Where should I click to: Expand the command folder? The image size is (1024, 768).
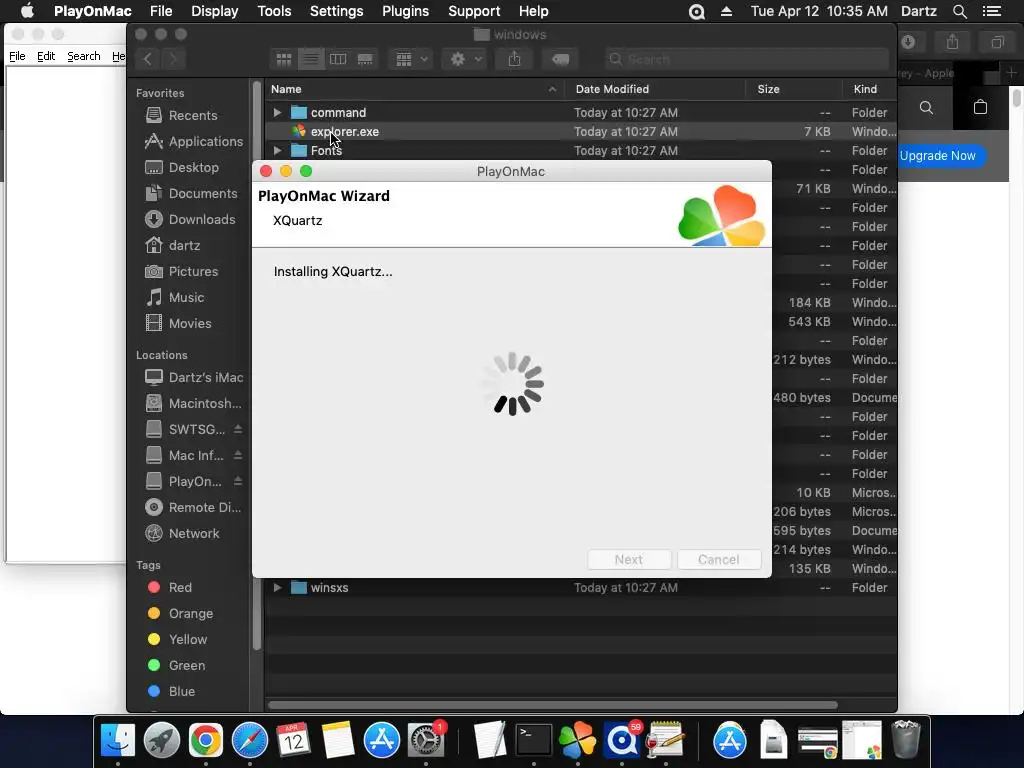(277, 112)
